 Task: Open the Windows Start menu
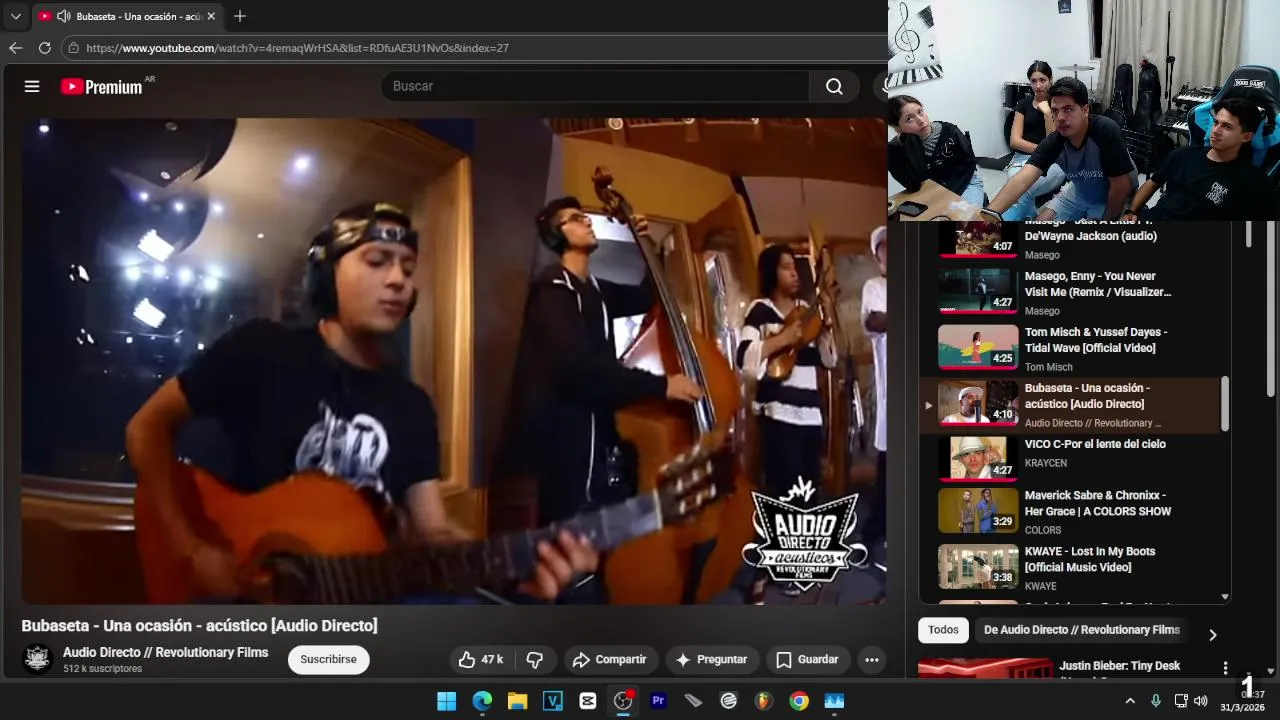coord(446,701)
